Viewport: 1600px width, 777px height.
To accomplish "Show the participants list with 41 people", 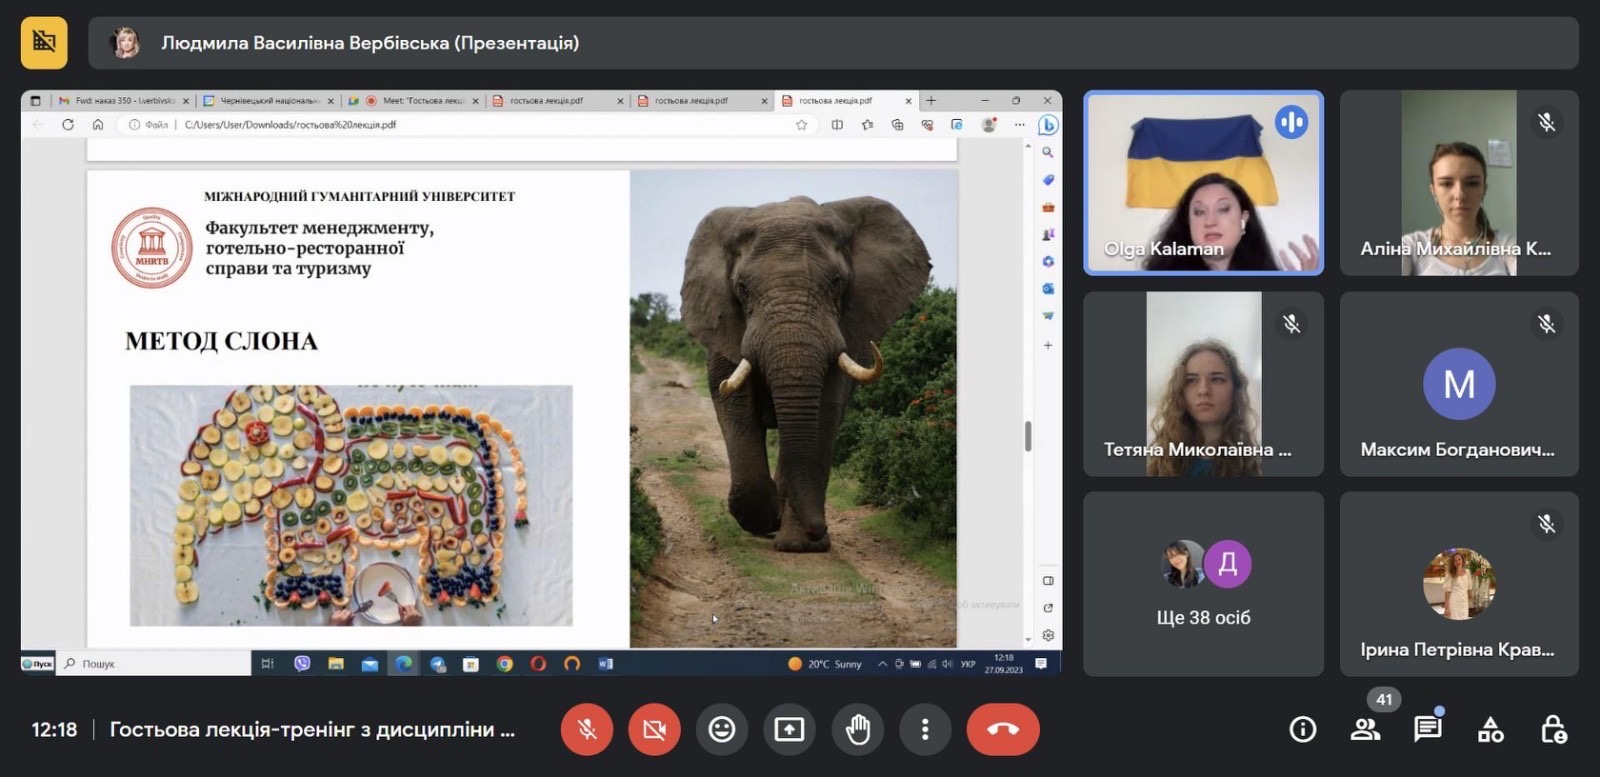I will click(x=1366, y=730).
